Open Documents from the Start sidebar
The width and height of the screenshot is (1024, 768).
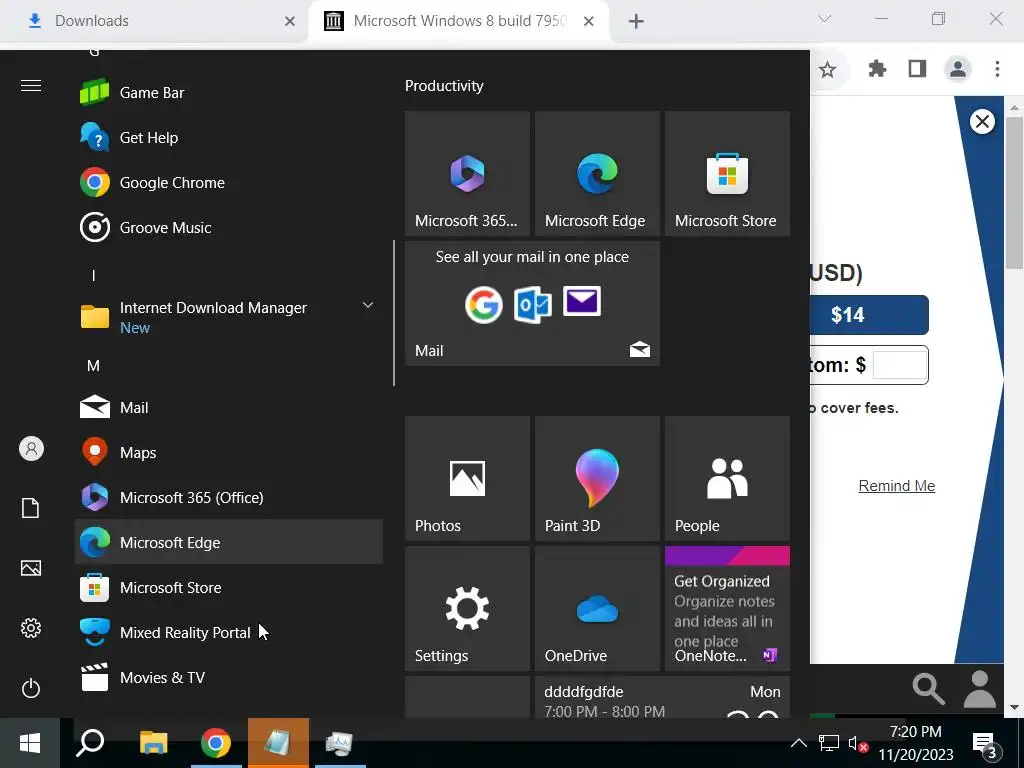coord(31,508)
